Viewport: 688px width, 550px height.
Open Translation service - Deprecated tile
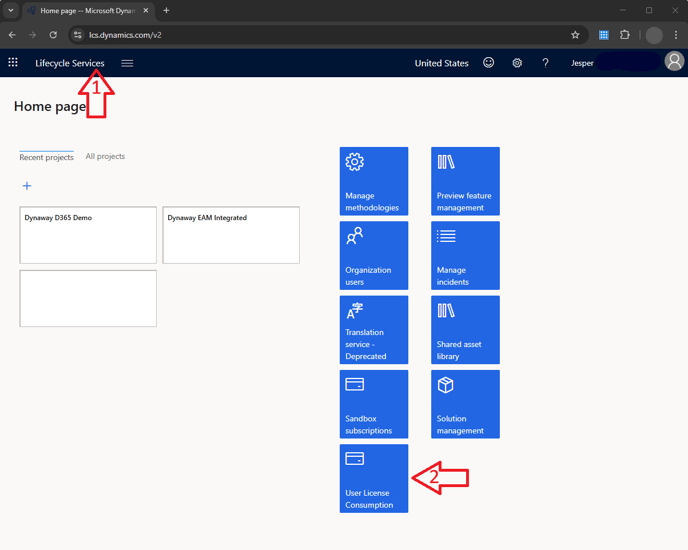click(x=374, y=330)
